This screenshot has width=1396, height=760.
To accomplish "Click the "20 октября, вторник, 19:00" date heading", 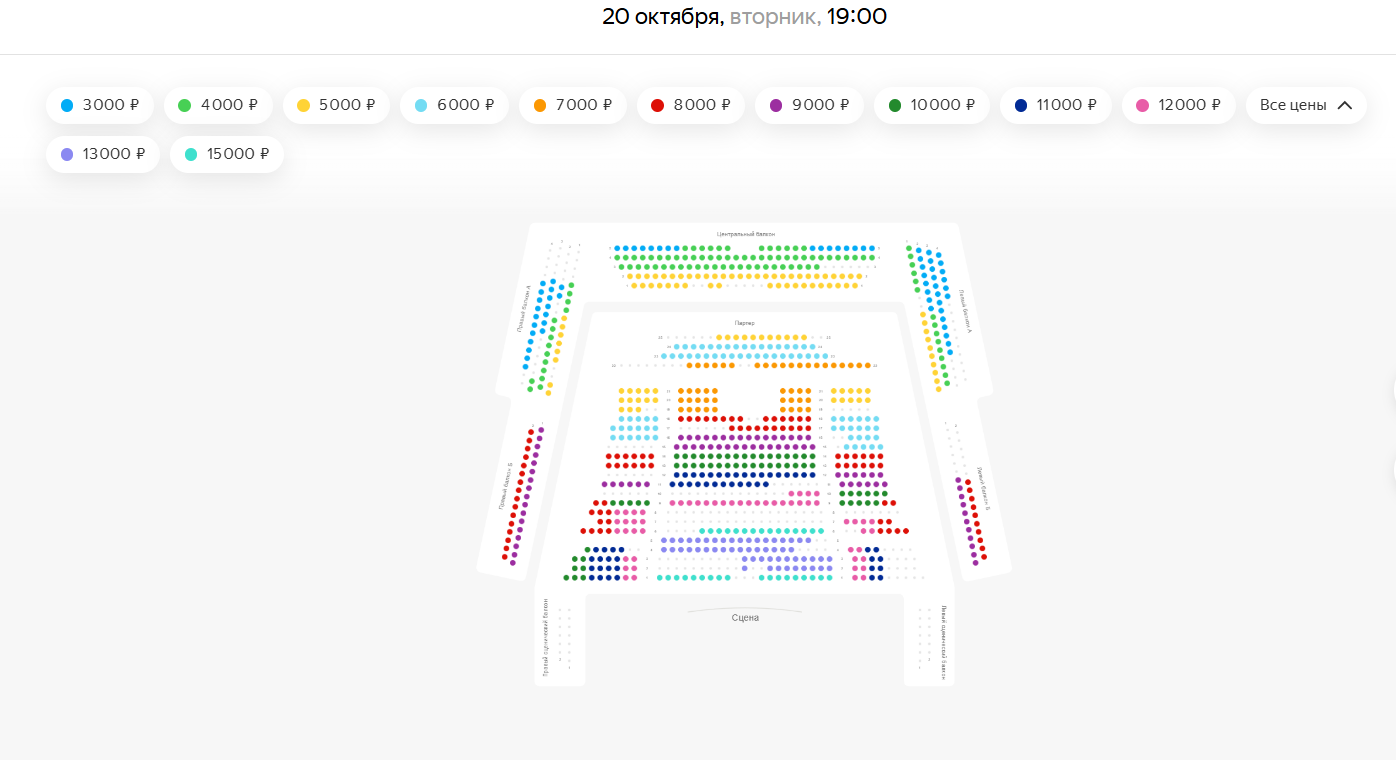I will (744, 17).
